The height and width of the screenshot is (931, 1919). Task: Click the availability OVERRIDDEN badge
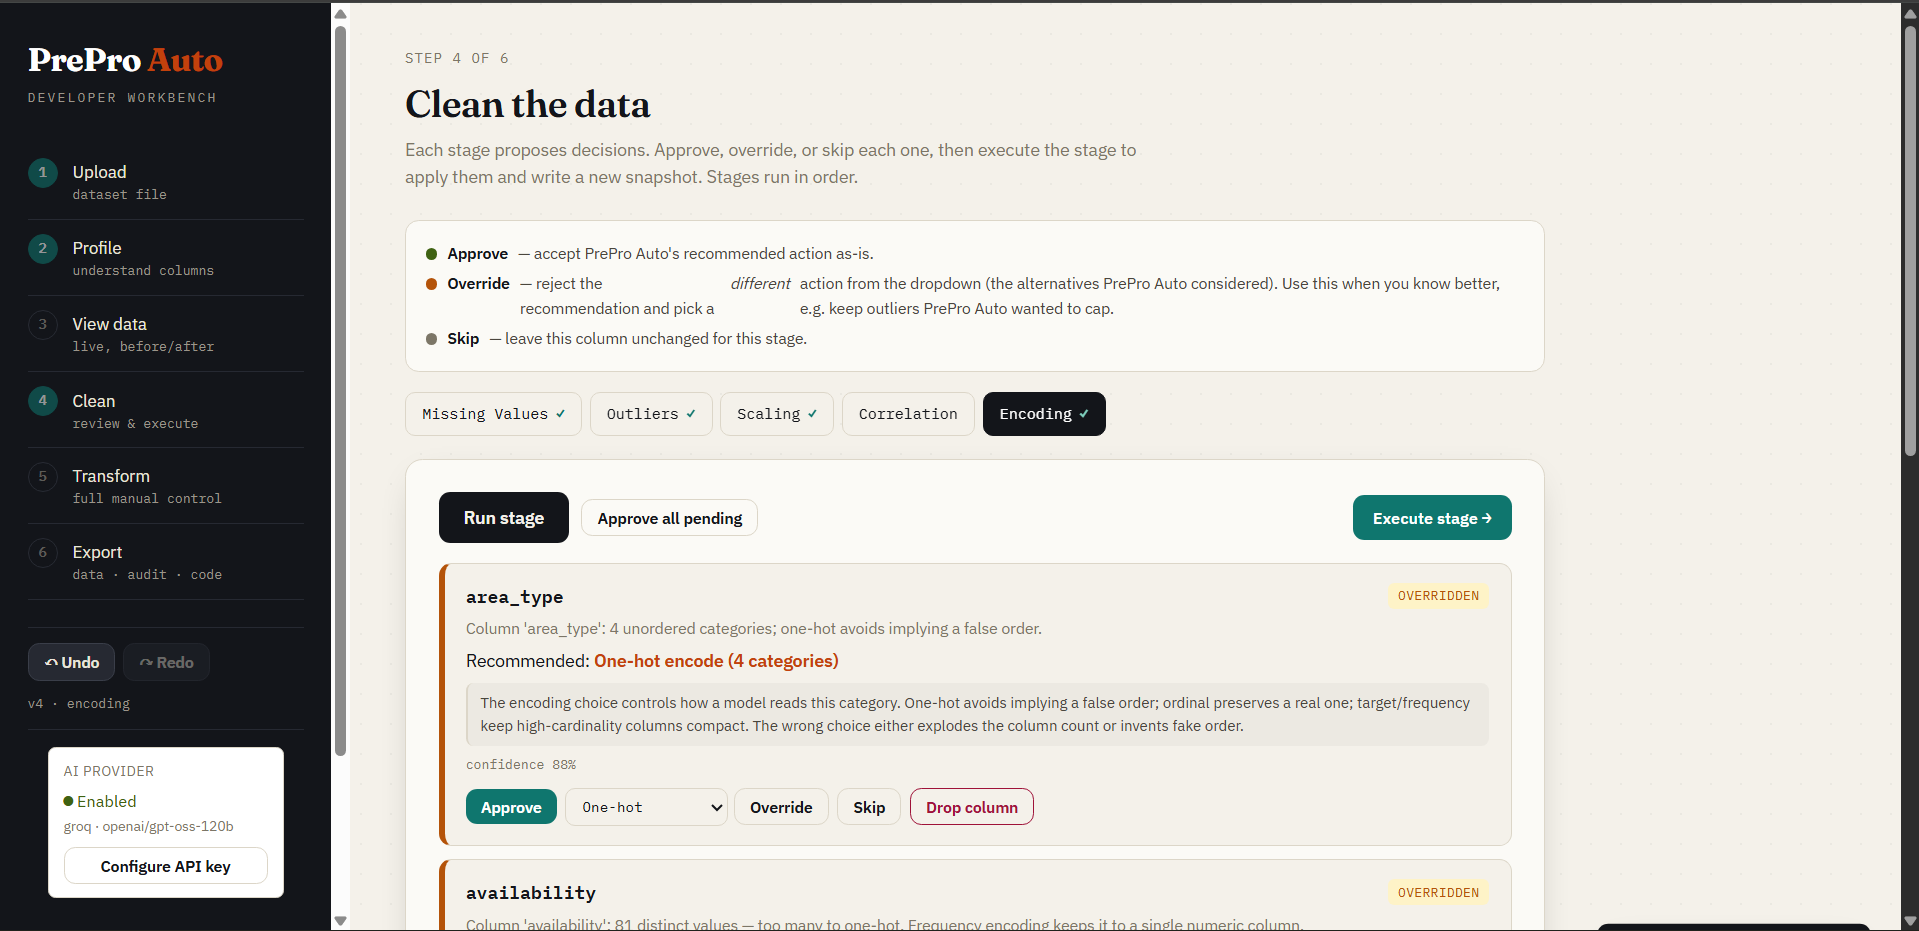(x=1438, y=893)
